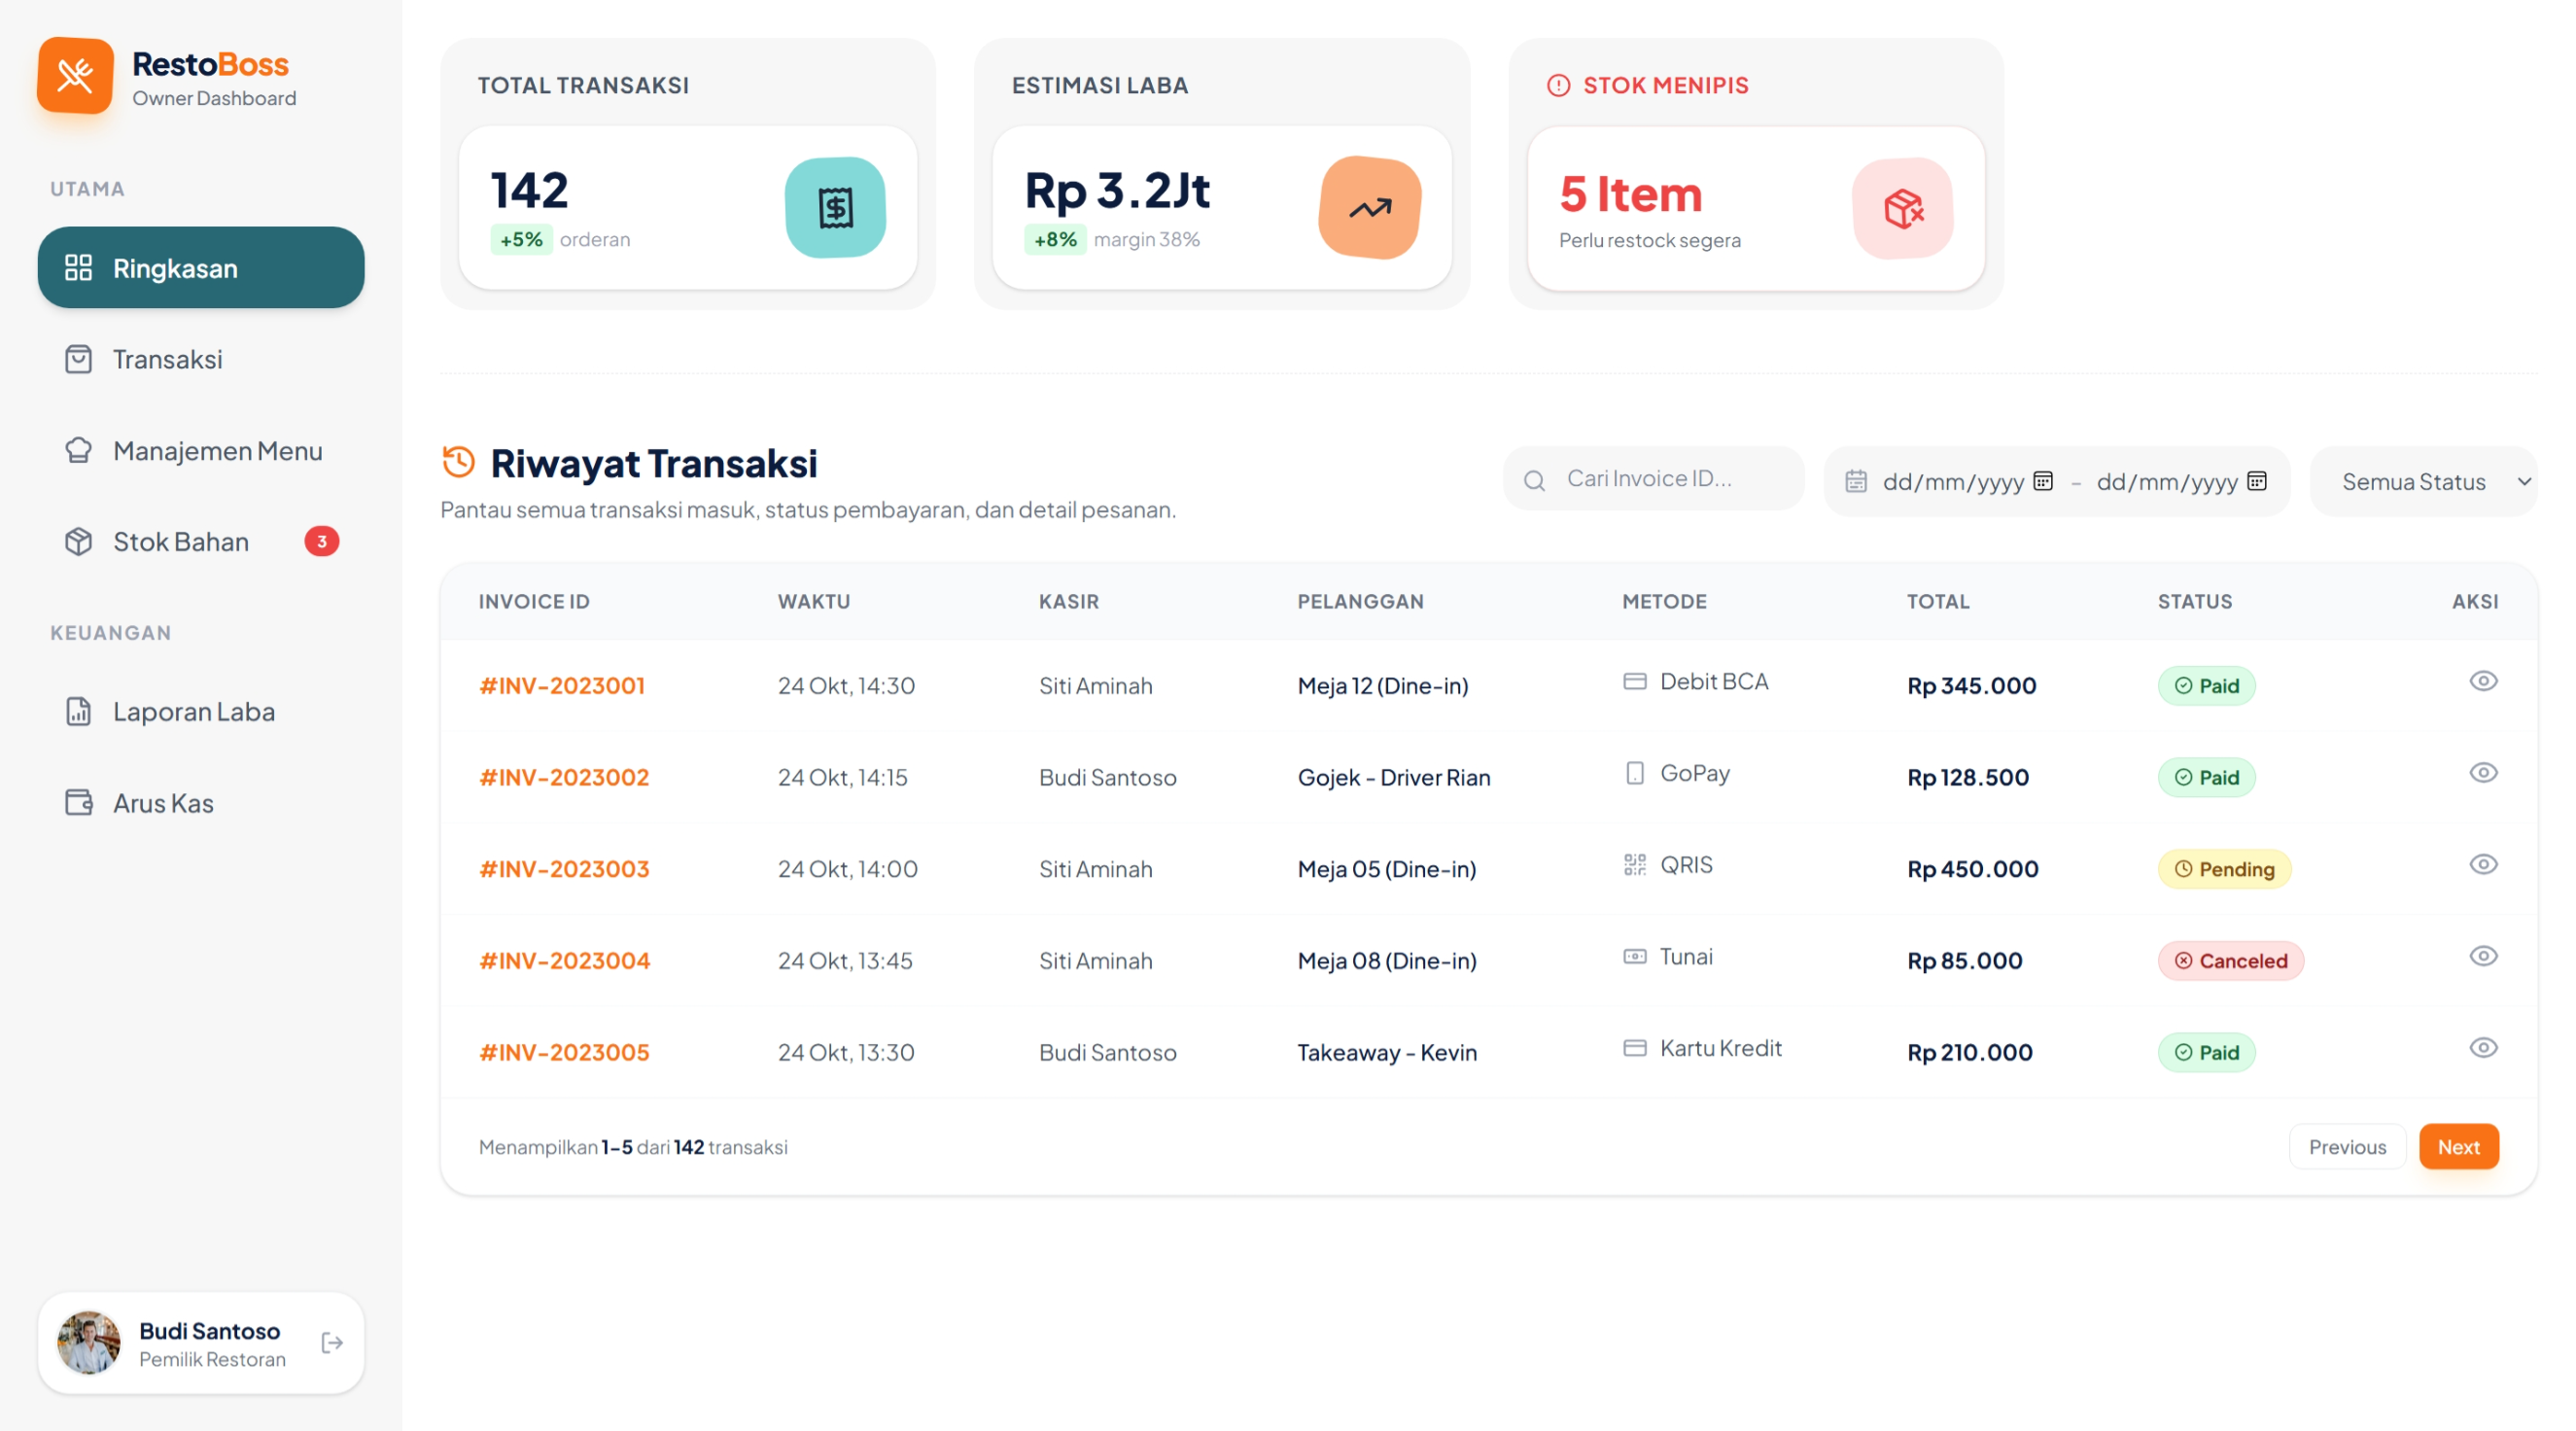Click the search magnifier icon
The image size is (2576, 1431).
(x=1534, y=480)
